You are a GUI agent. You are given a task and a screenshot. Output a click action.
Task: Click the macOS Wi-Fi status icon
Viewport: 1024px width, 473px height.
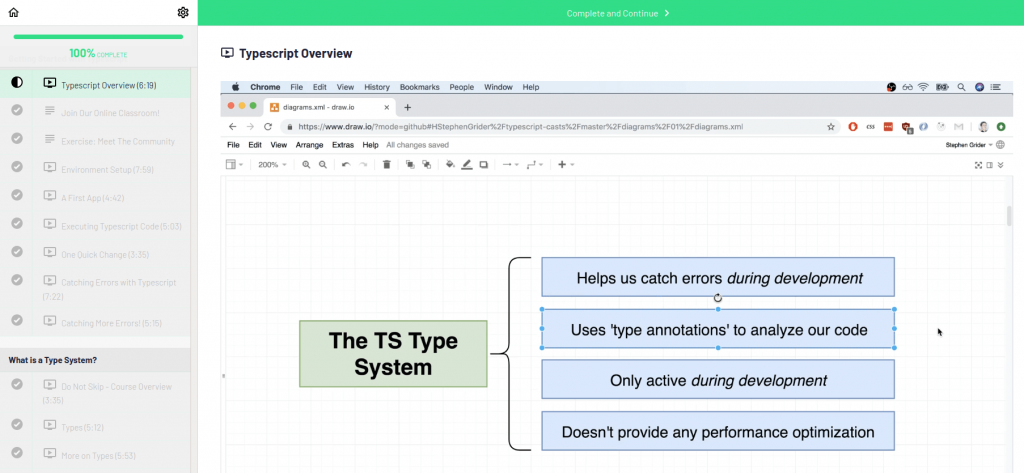[923, 87]
